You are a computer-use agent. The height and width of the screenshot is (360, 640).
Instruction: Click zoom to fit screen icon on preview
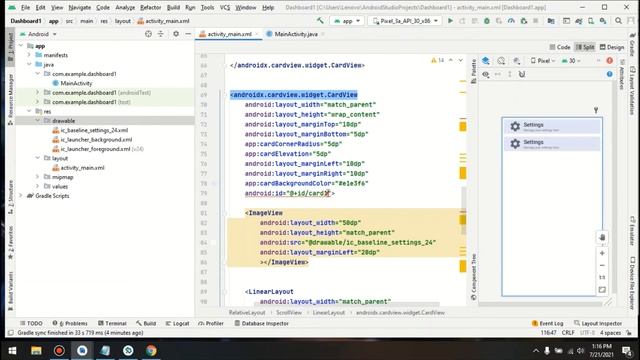tap(602, 290)
